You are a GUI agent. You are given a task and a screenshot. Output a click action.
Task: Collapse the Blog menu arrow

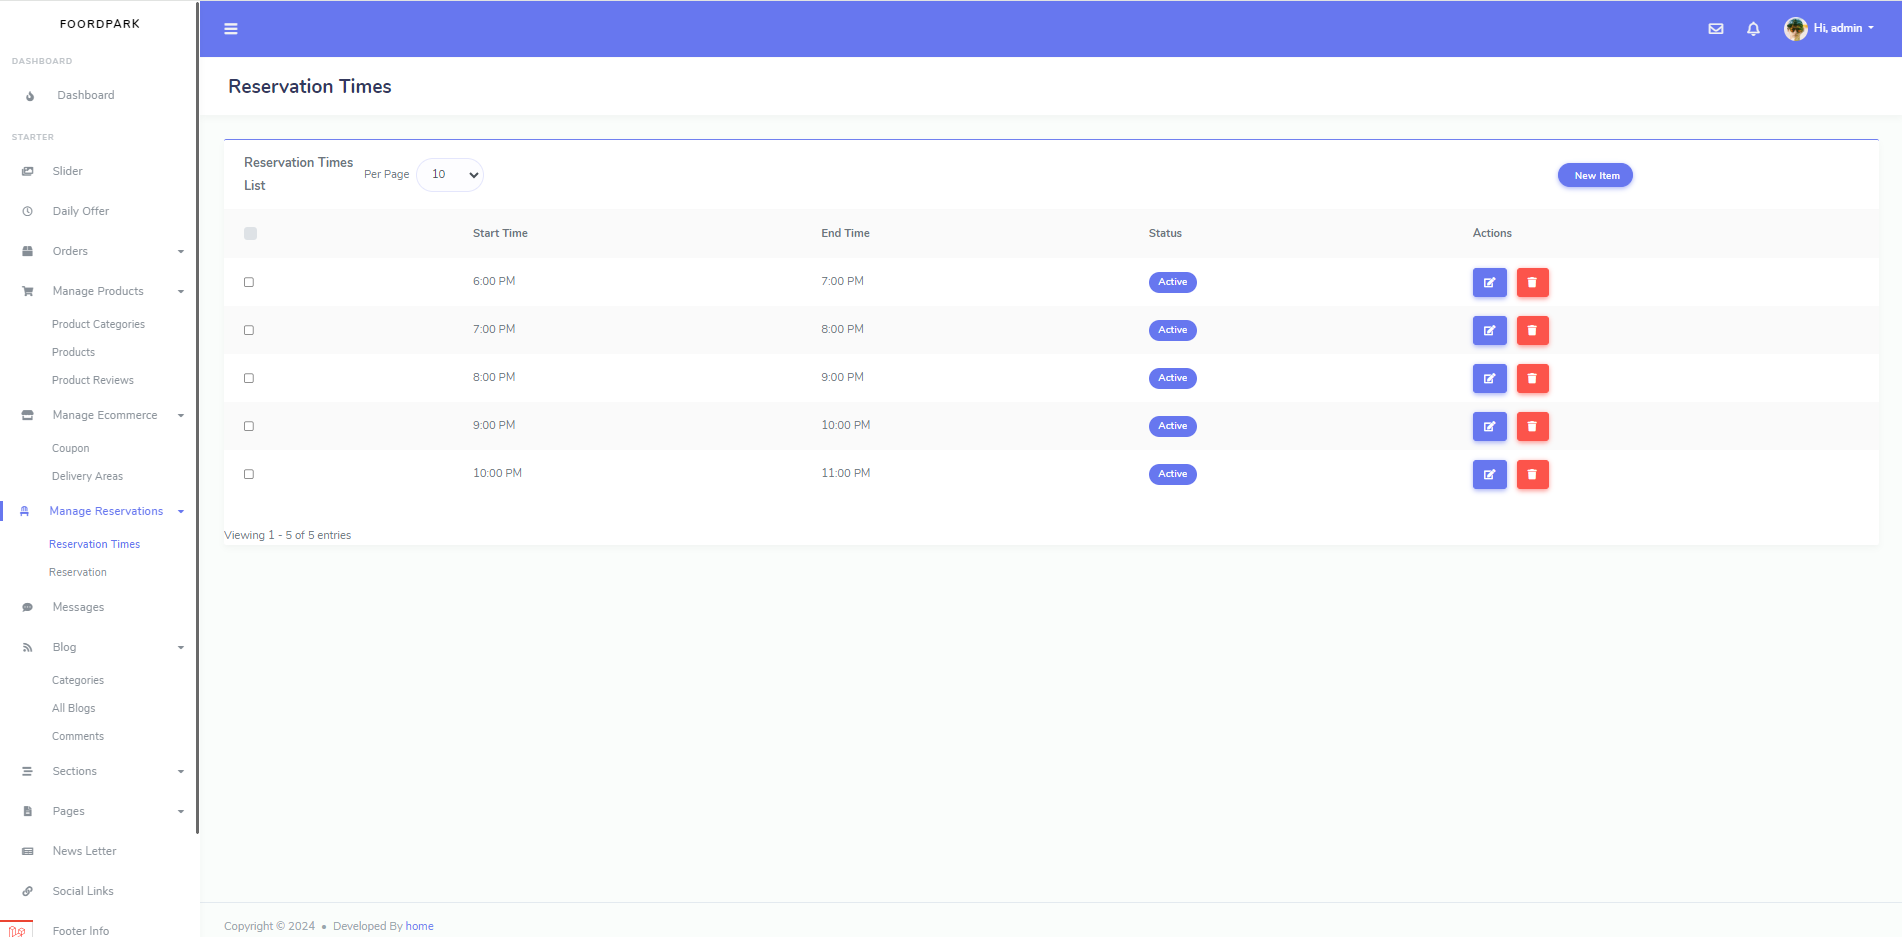tap(181, 648)
